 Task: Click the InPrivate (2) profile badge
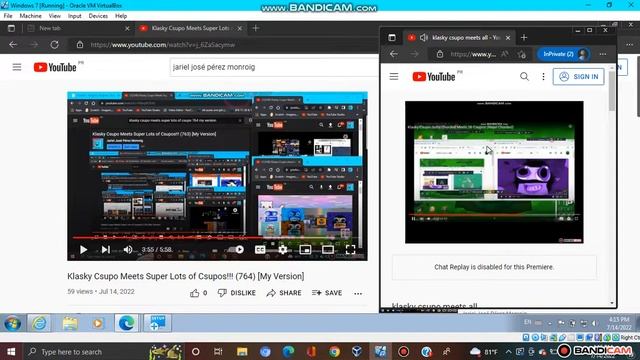click(563, 54)
